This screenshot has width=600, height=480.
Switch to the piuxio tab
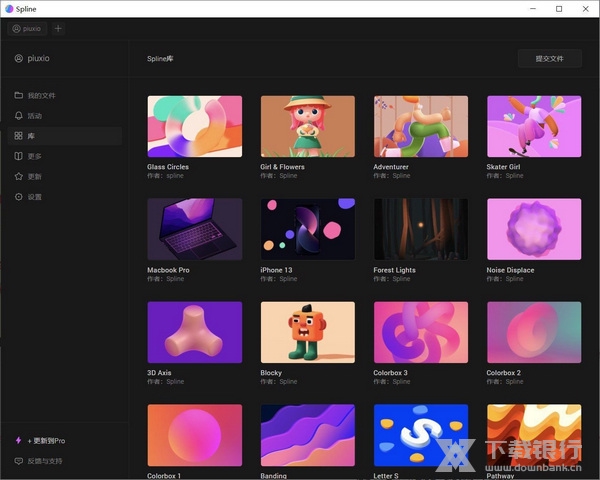coord(27,29)
